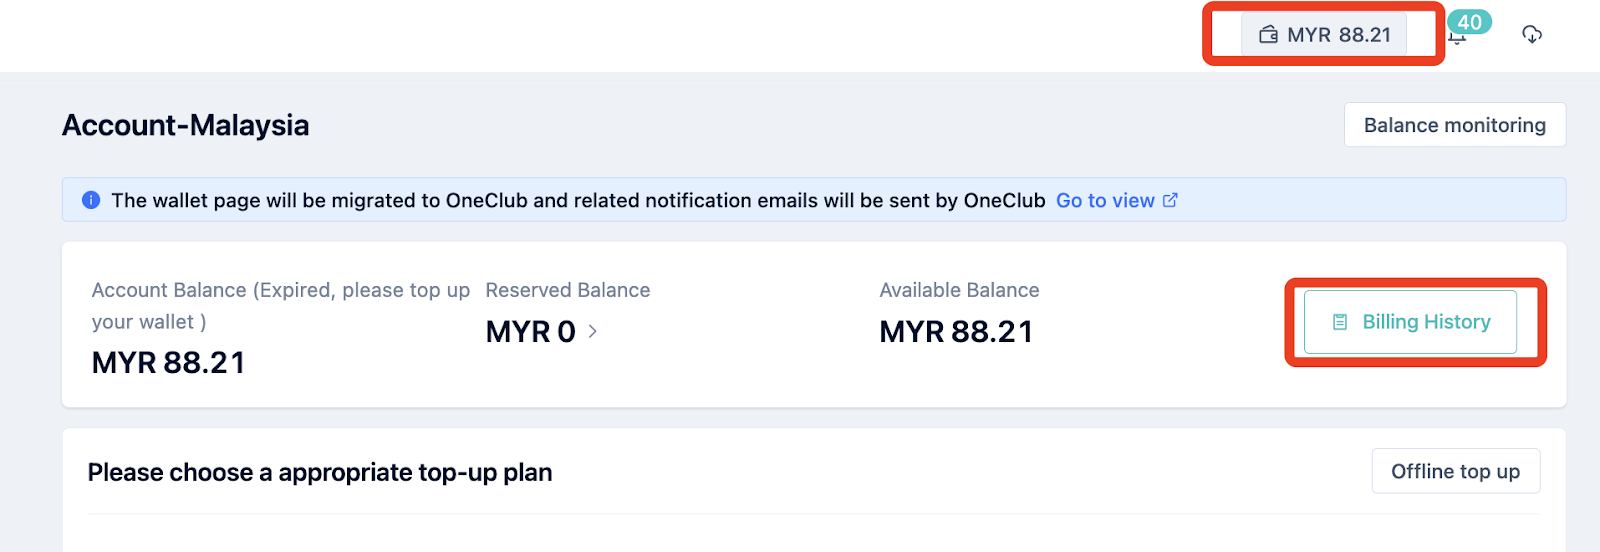Click the top-up plan section heading
The height and width of the screenshot is (552, 1600).
pyautogui.click(x=320, y=472)
